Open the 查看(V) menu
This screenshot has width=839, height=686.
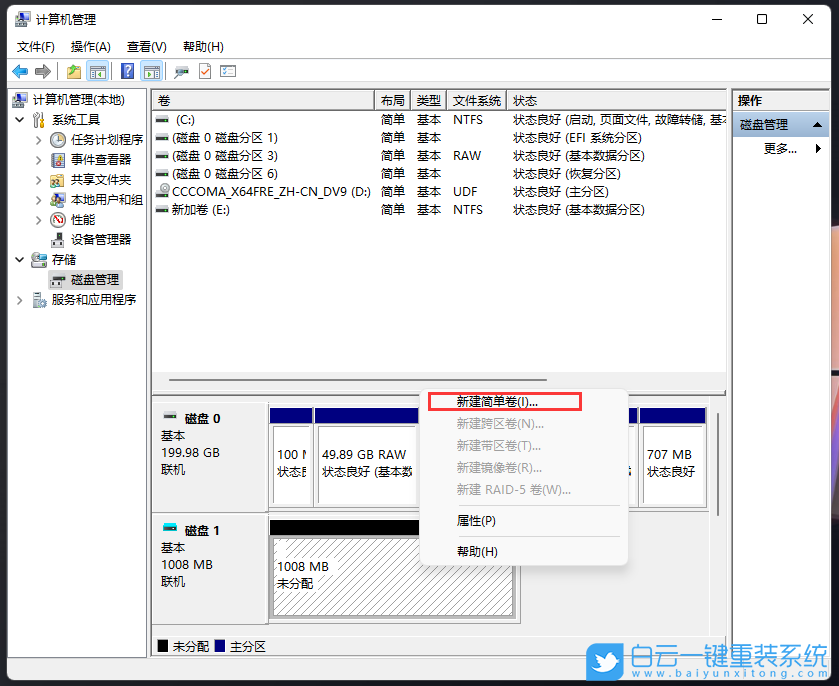click(x=146, y=46)
